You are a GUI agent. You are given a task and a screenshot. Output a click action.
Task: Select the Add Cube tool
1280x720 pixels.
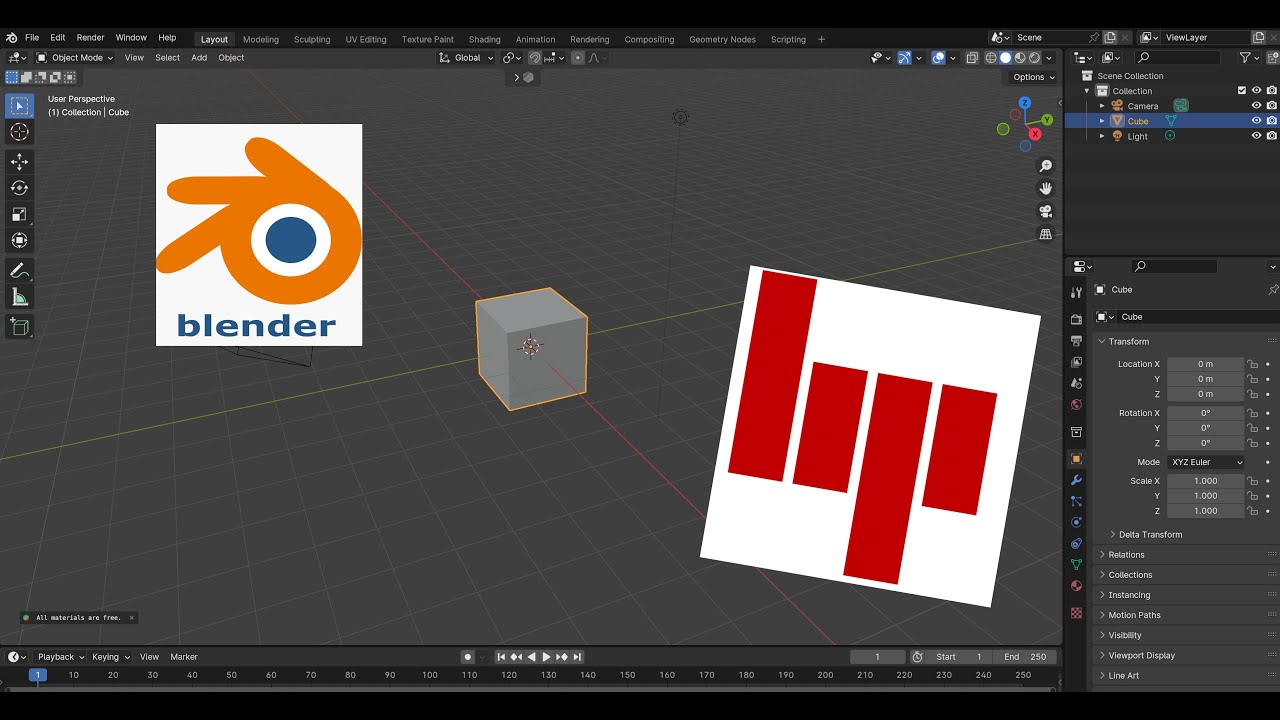[19, 327]
